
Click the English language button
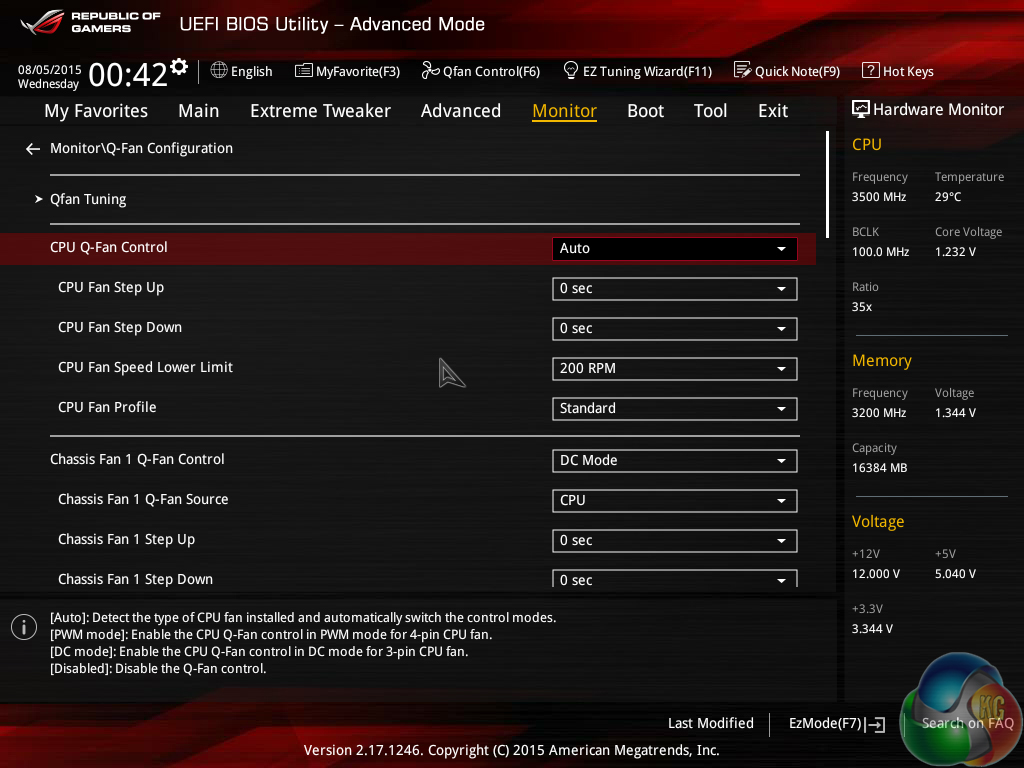coord(242,71)
